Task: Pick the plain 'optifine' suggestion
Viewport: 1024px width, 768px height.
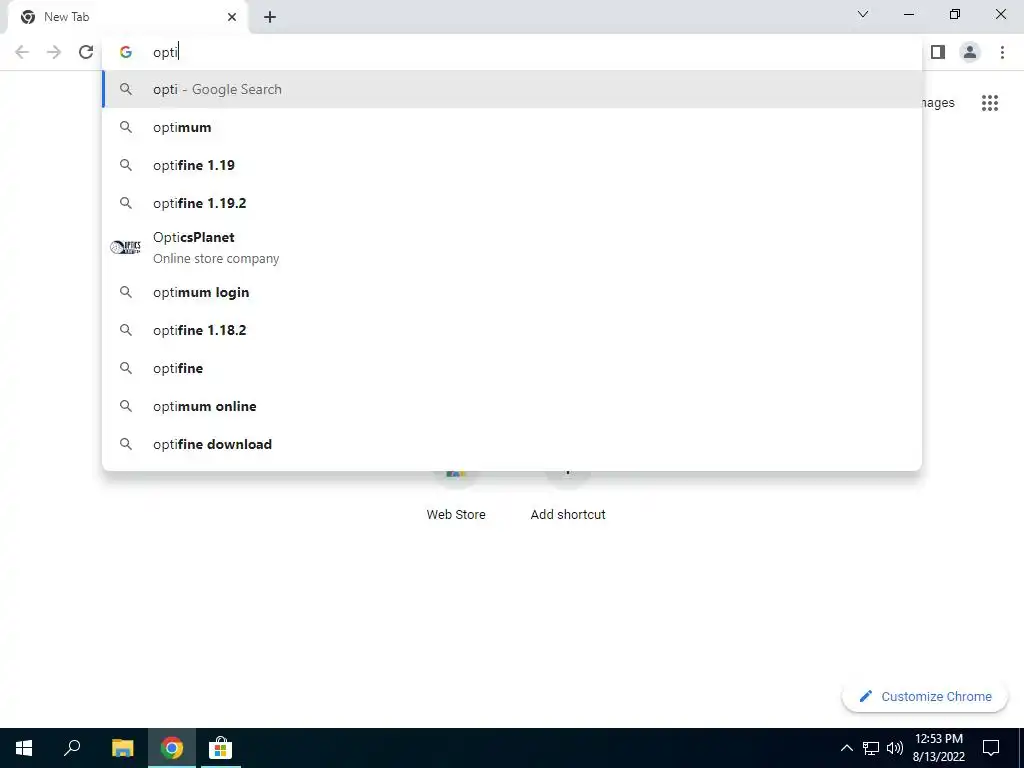Action: [512, 368]
